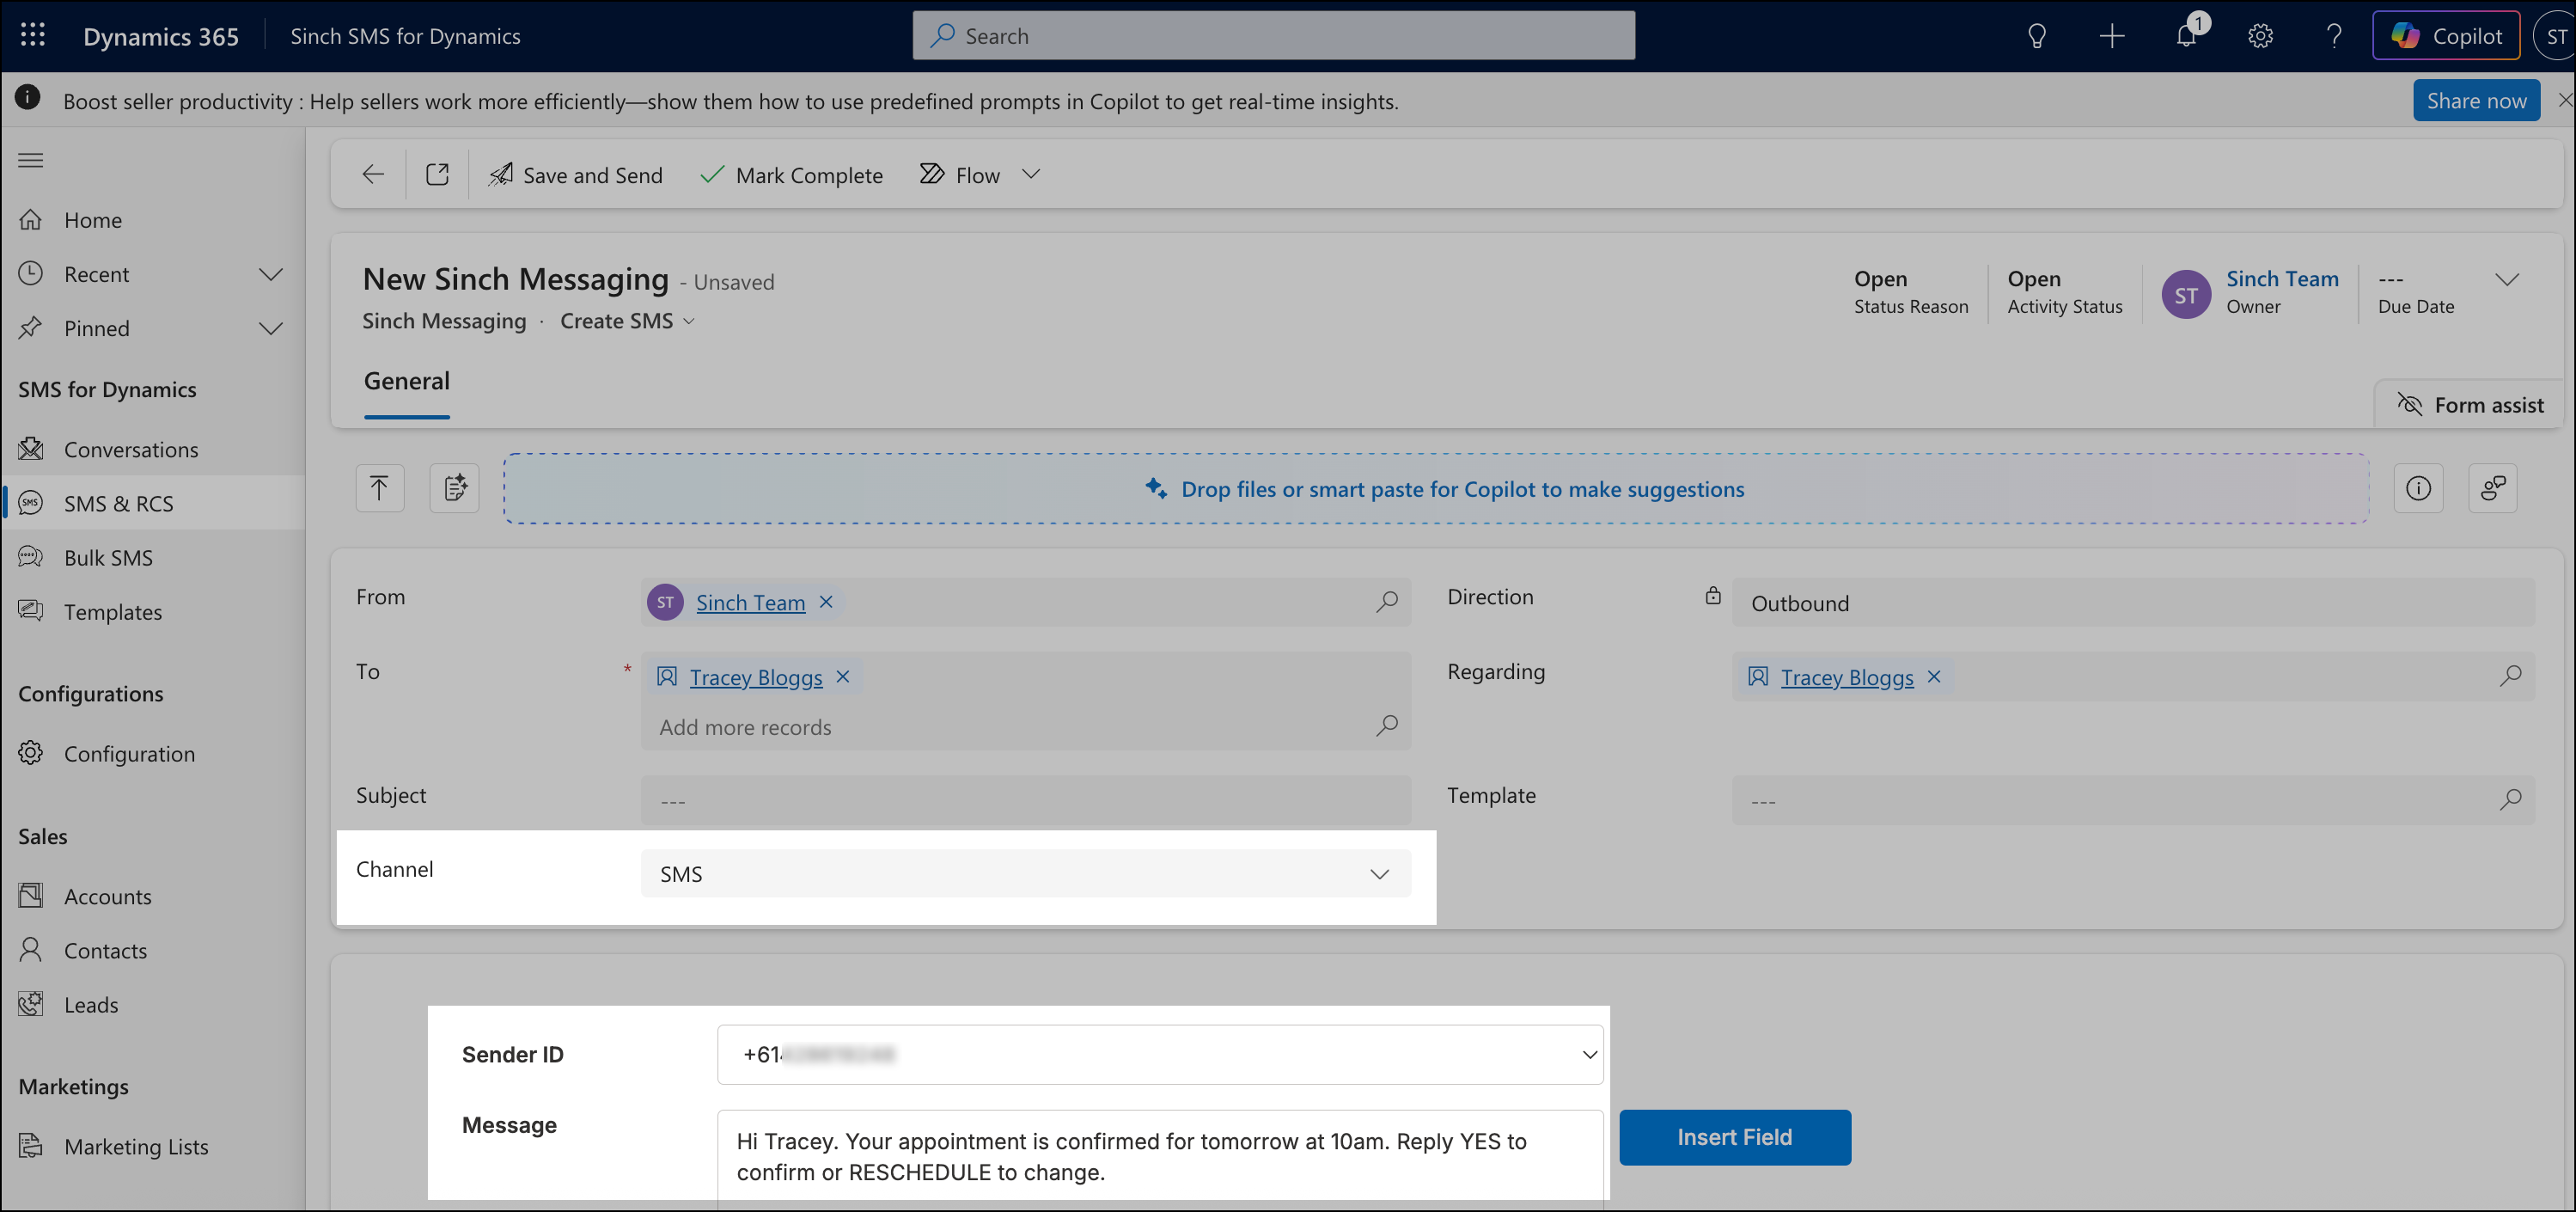The height and width of the screenshot is (1212, 2576).
Task: Click the lock icon next to Direction
Action: [1713, 596]
